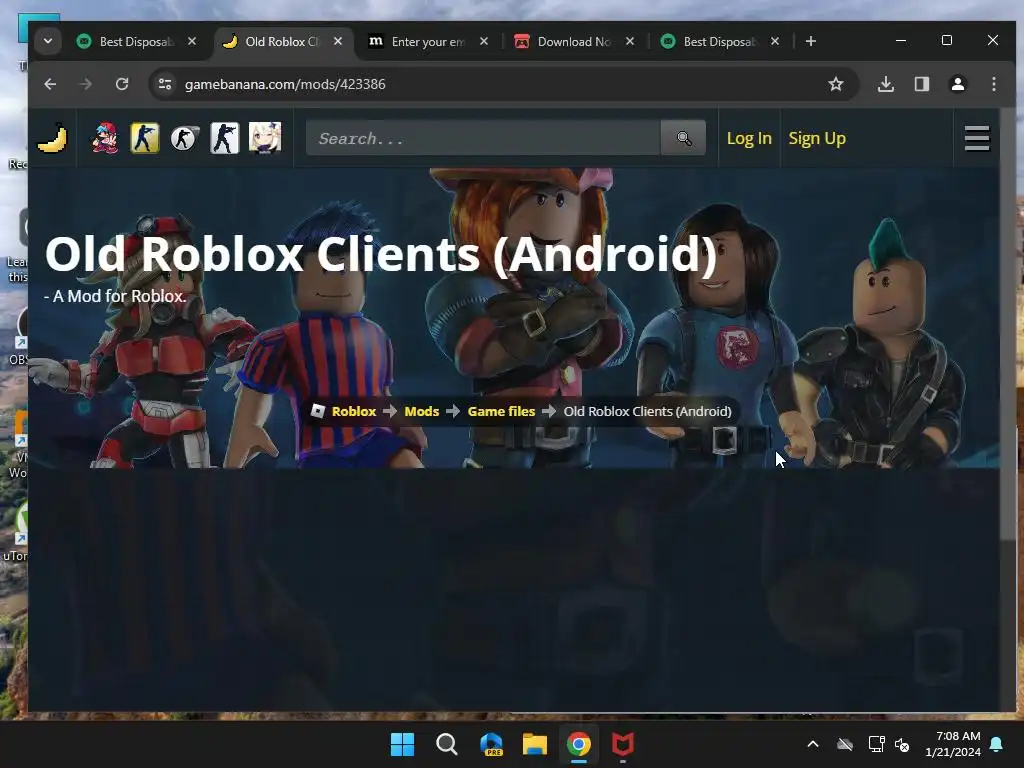This screenshot has height=768, width=1024.
Task: Open the round Counter-Strike game icon
Action: coord(184,138)
